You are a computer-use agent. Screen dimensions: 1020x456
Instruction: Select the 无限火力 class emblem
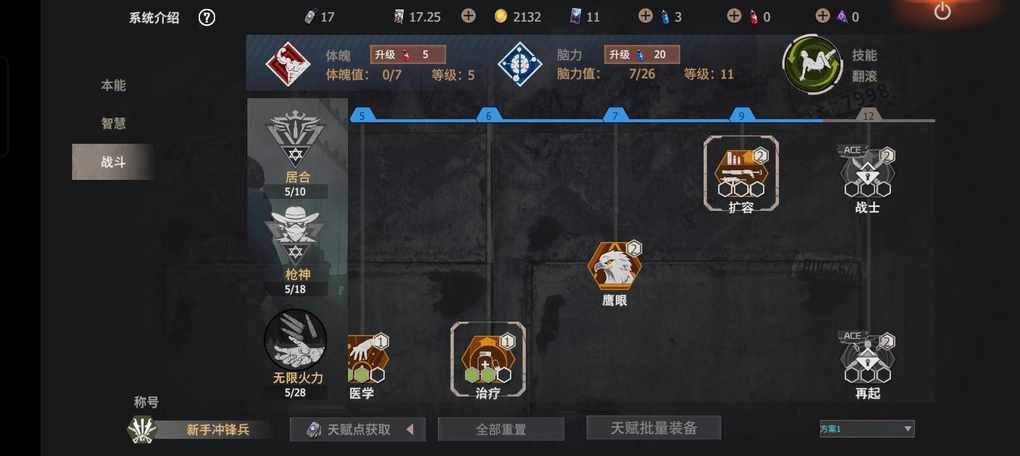click(296, 339)
